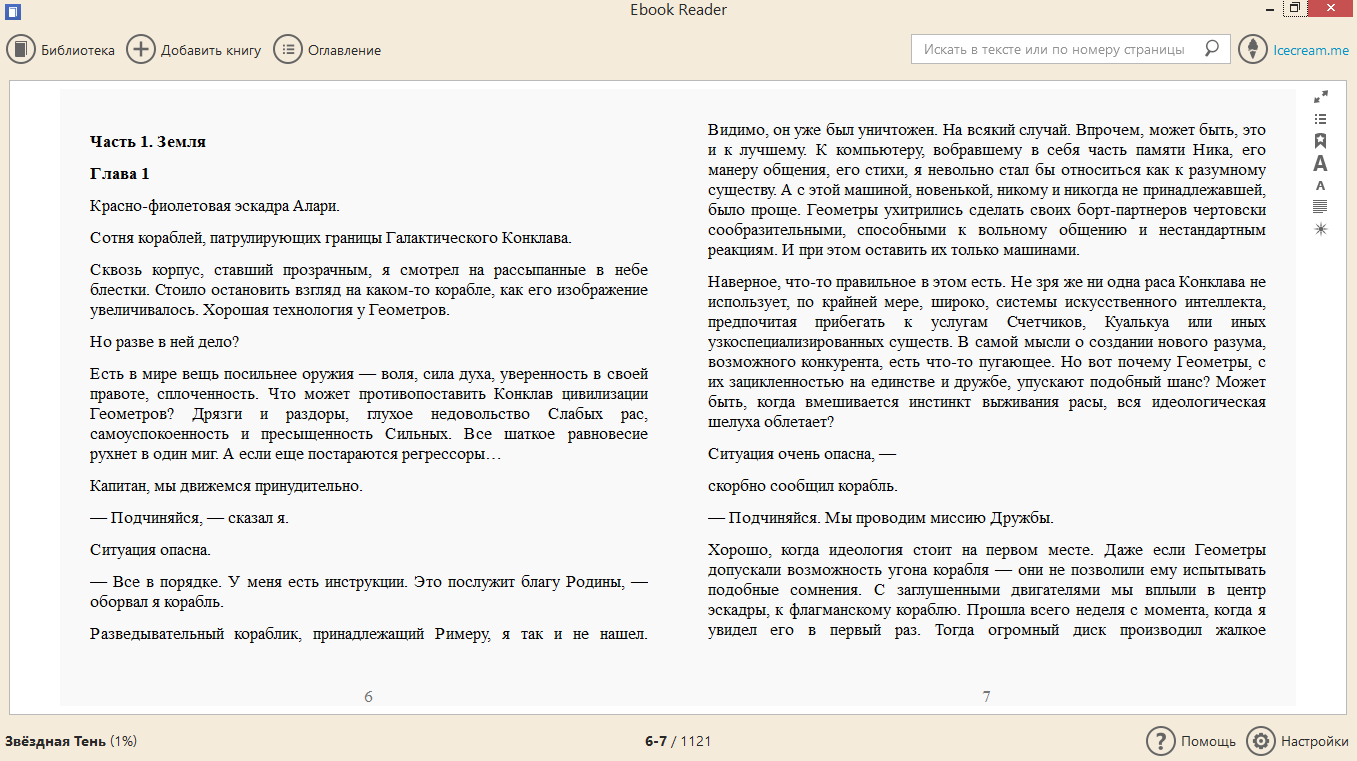Viewport: 1357px width, 761px height.
Task: Open the contents list icon on right sidebar
Action: pos(1320,118)
